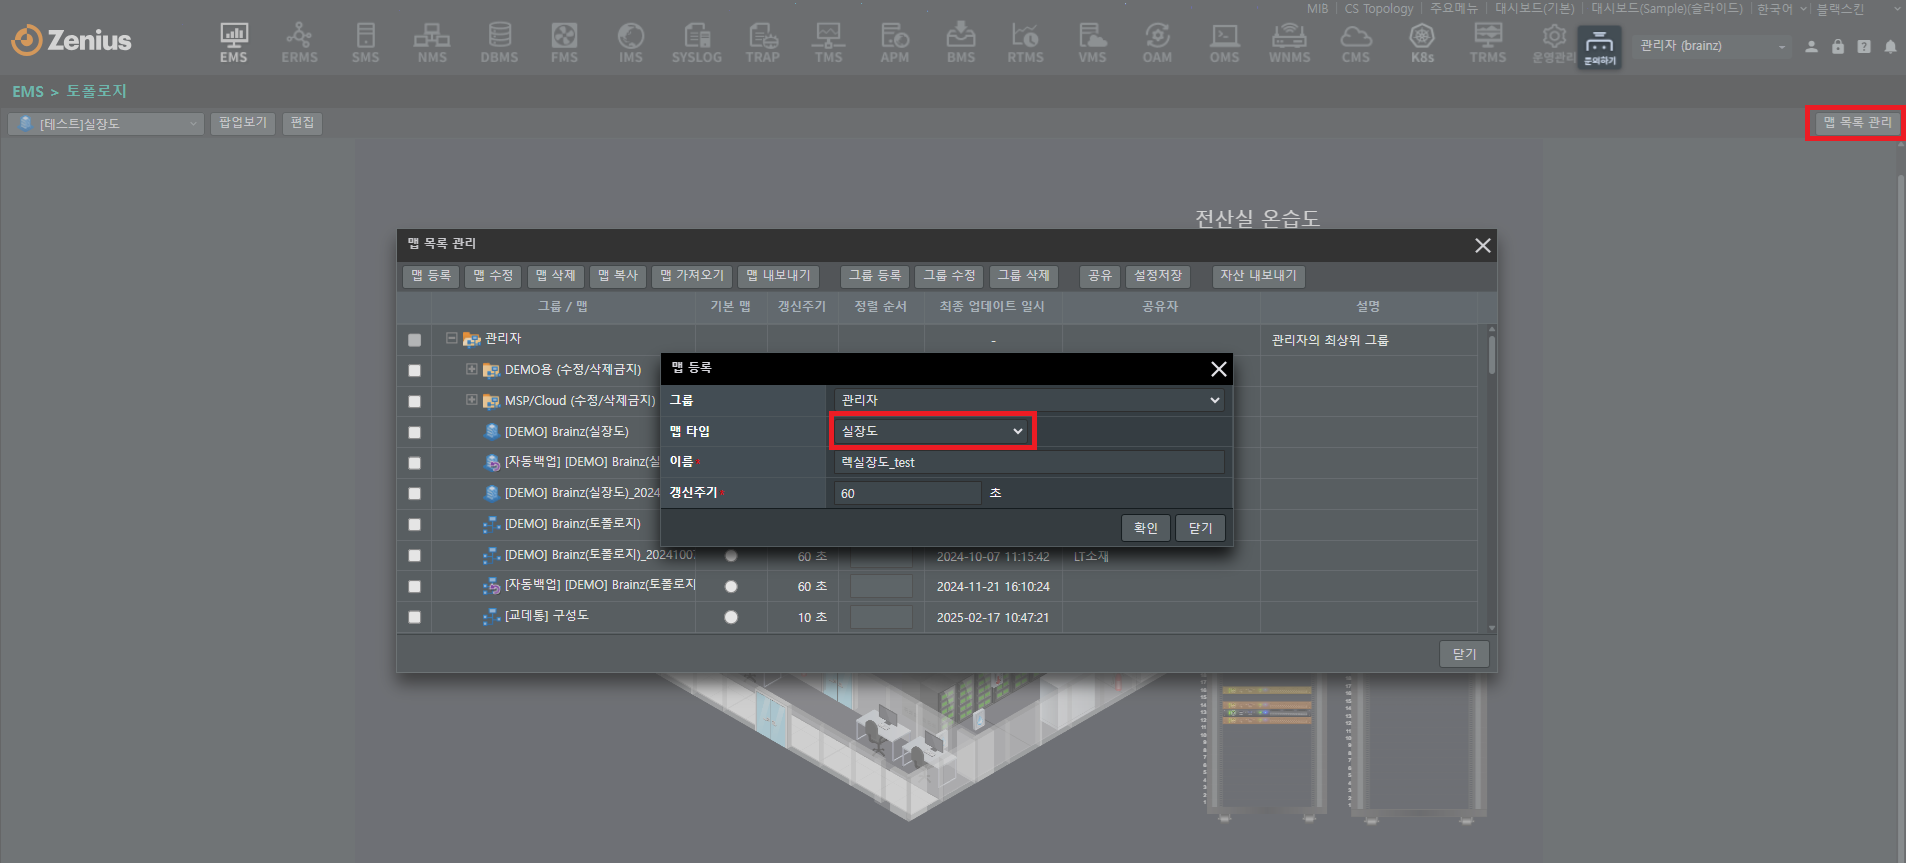This screenshot has width=1906, height=863.
Task: Open the CMS cloud icon
Action: point(1356,43)
